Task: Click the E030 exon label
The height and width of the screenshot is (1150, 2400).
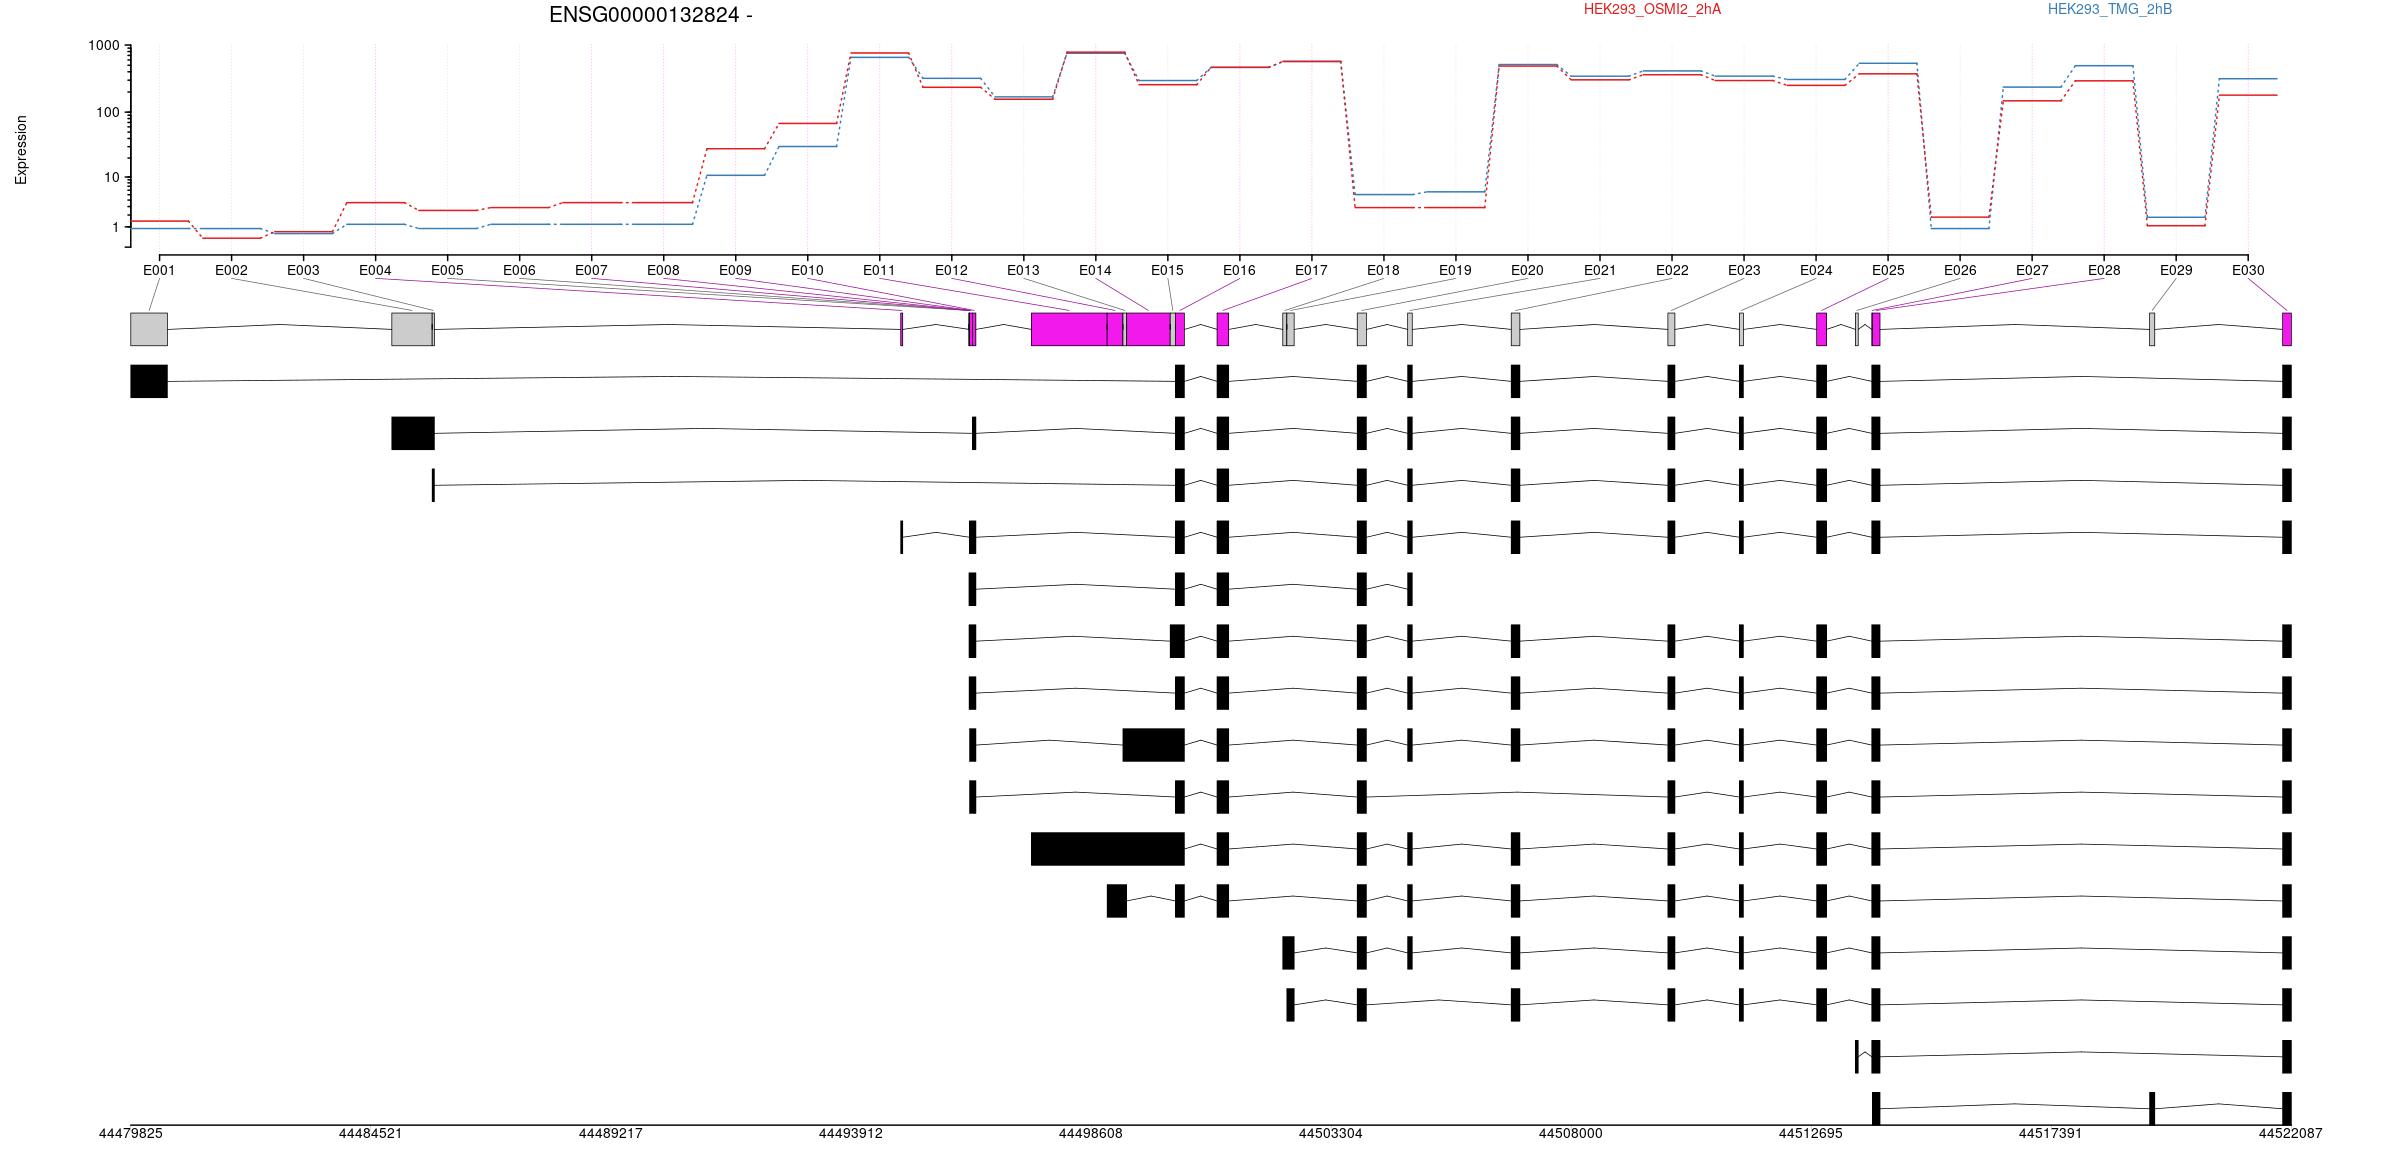Action: pos(2248,270)
